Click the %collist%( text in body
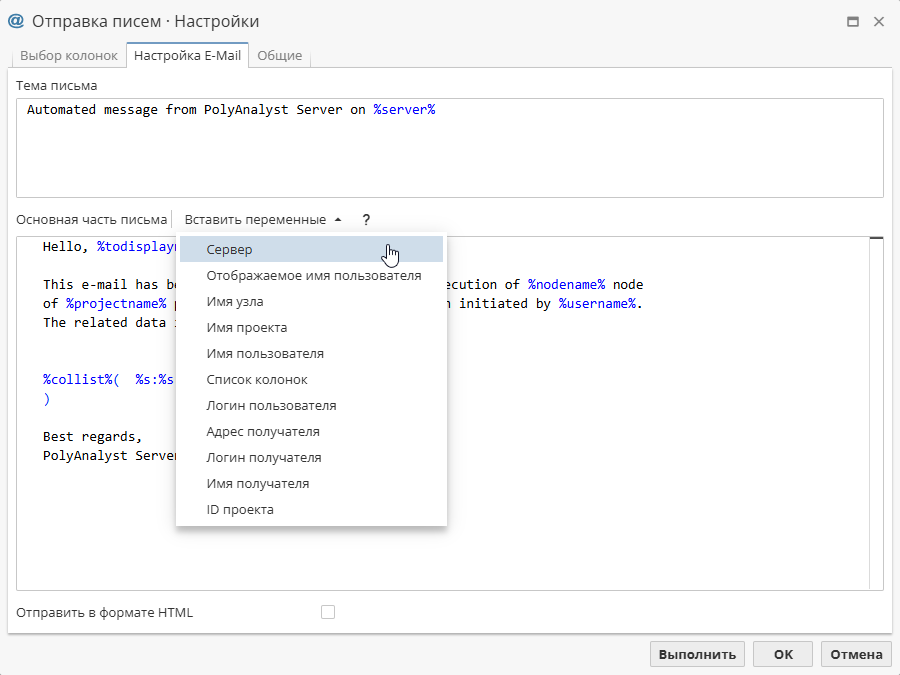 click(81, 380)
